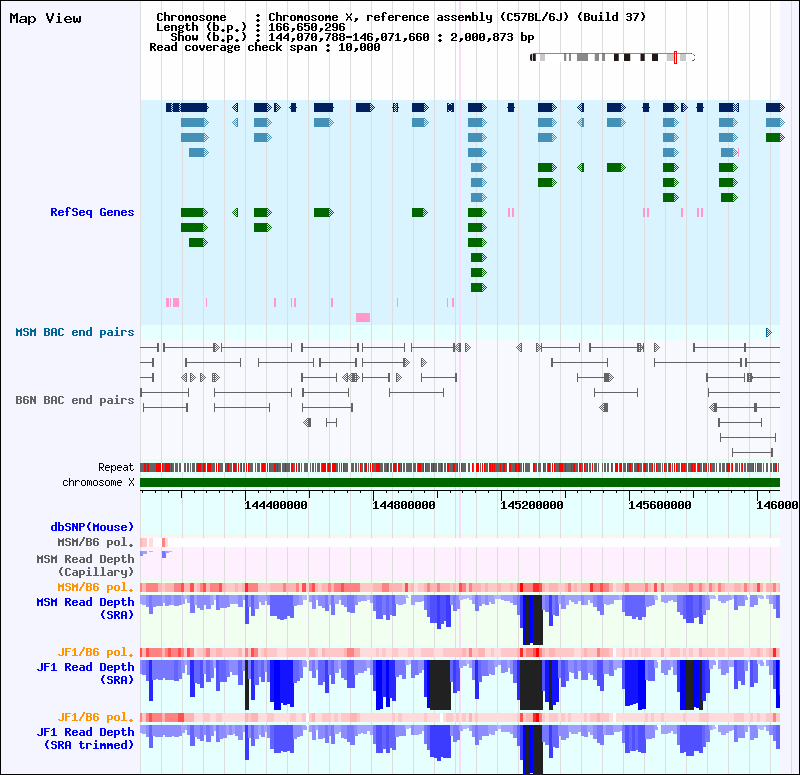
Task: Click the MSM Read Depth (Capillary) label
Action: coord(85,565)
